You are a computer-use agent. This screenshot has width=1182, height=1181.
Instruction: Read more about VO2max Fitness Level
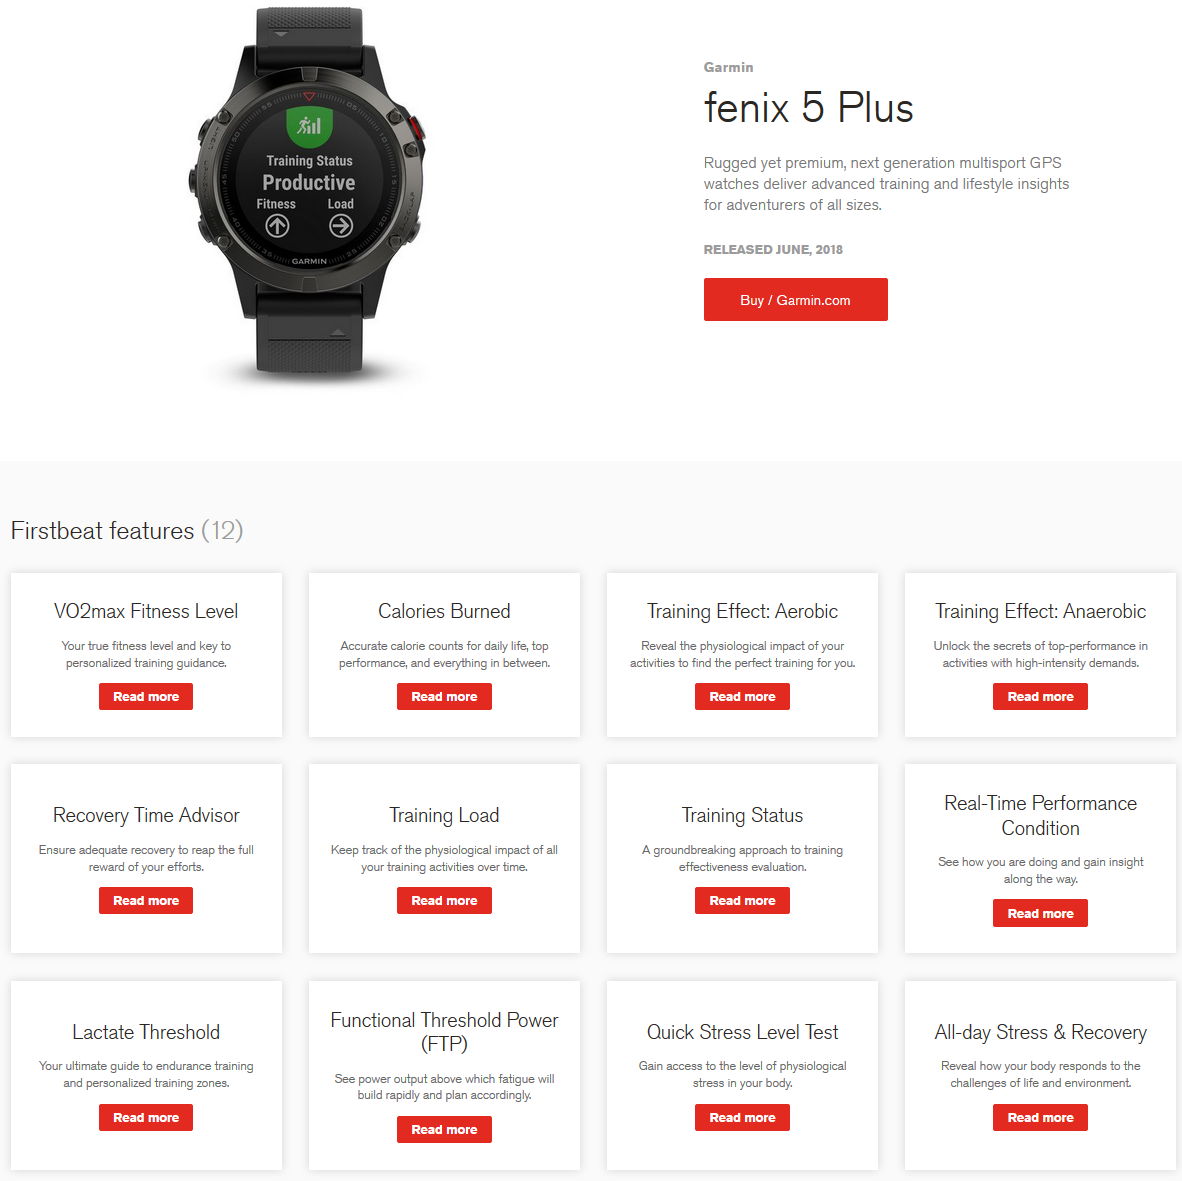click(145, 696)
